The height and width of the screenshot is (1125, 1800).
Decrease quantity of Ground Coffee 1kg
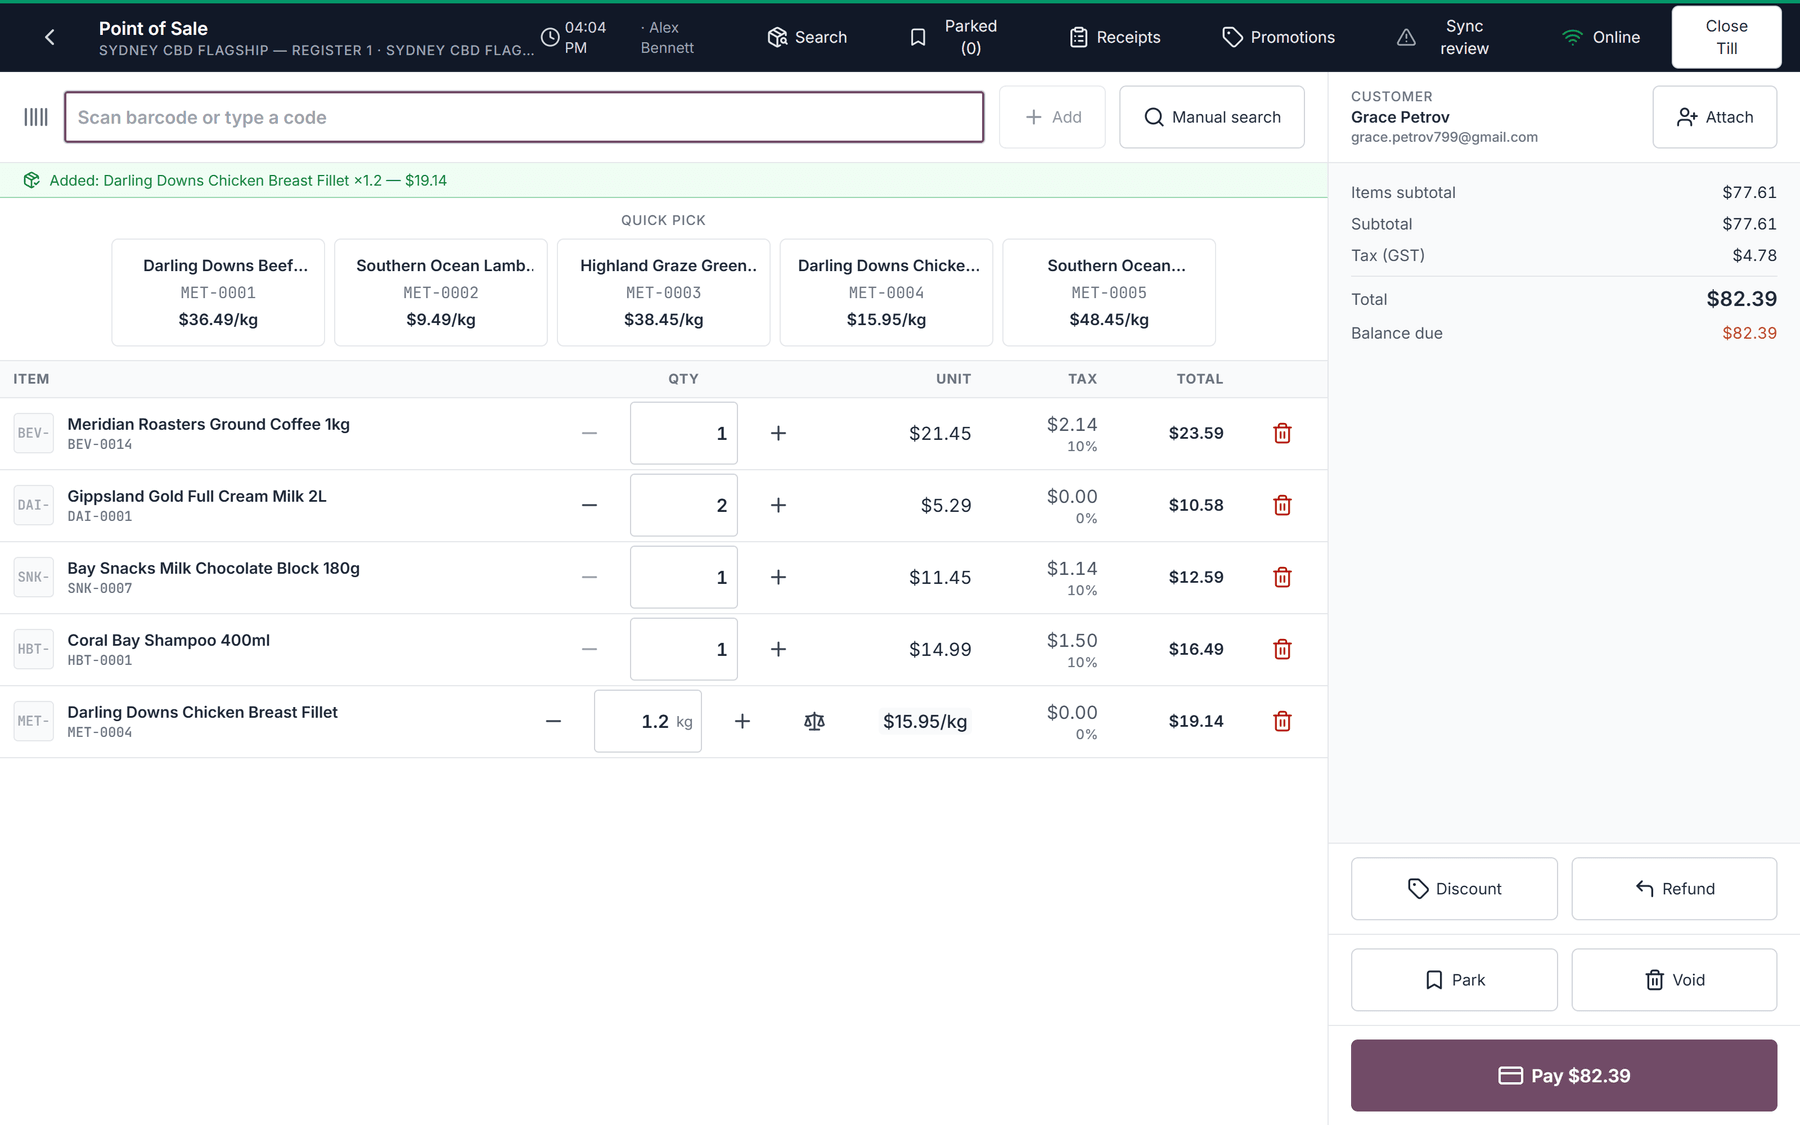[x=589, y=433]
